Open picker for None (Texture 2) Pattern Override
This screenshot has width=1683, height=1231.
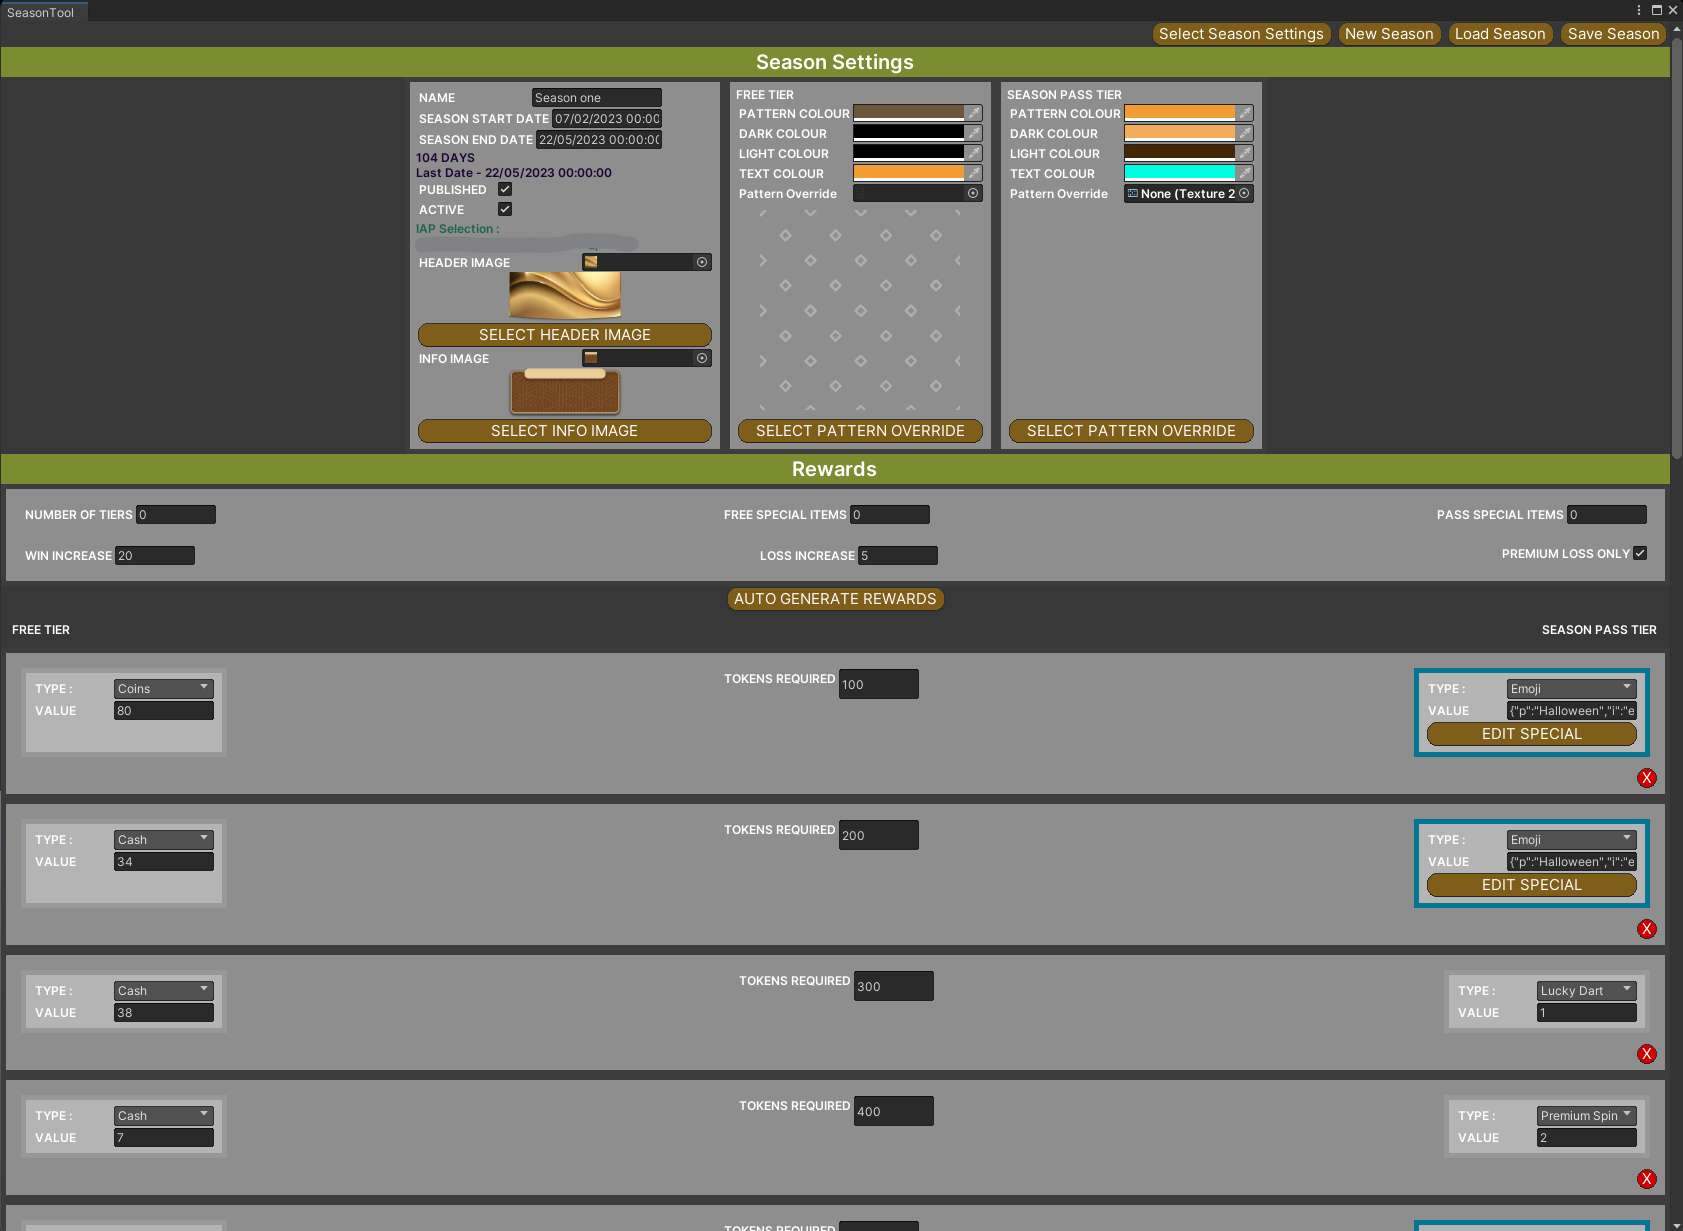[x=1241, y=193]
